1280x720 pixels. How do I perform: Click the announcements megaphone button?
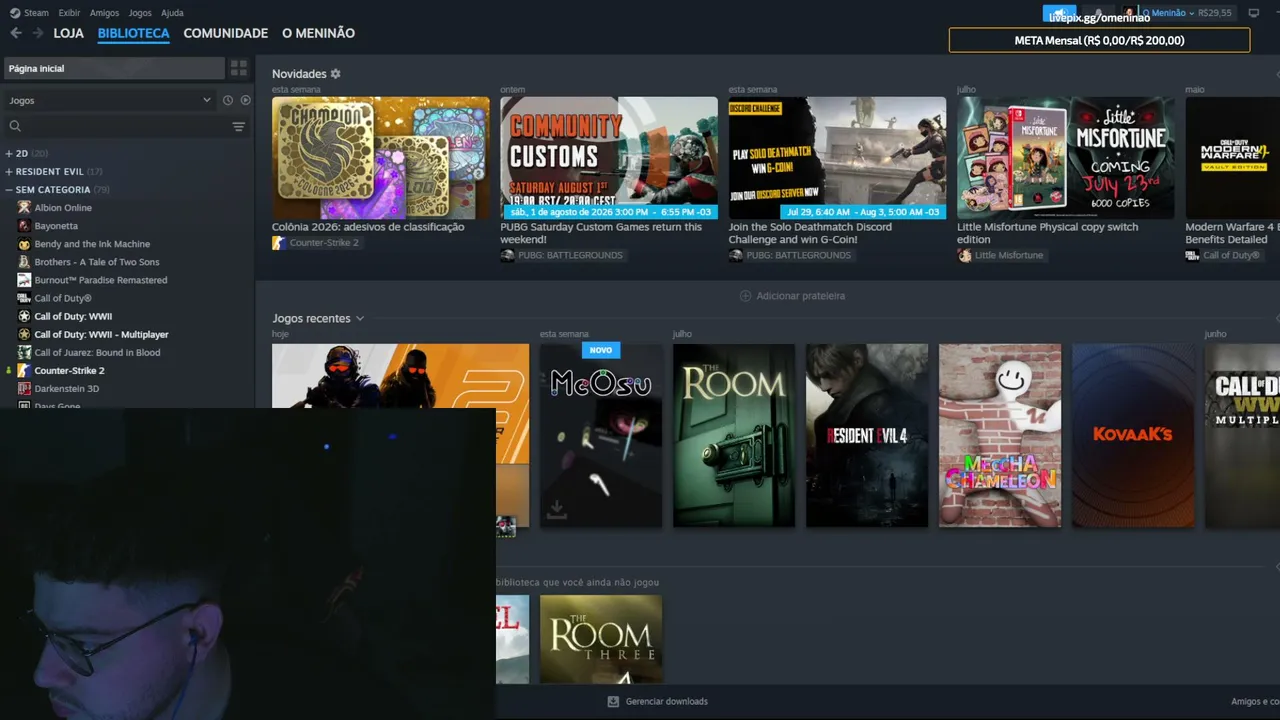(x=1059, y=13)
